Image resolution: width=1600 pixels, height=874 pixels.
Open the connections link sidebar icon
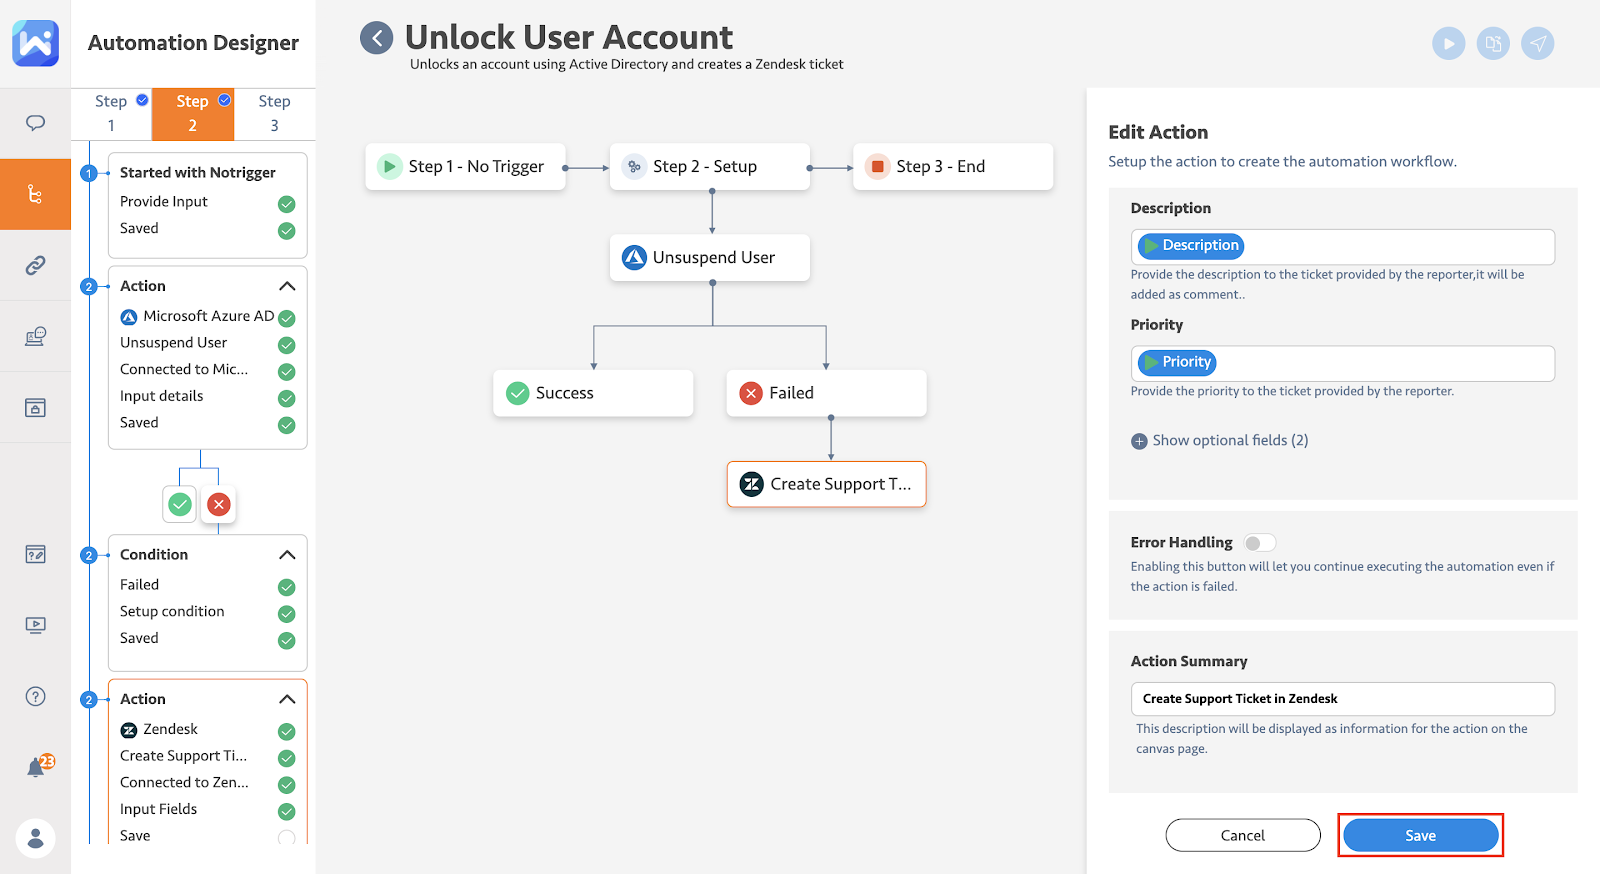tap(36, 265)
